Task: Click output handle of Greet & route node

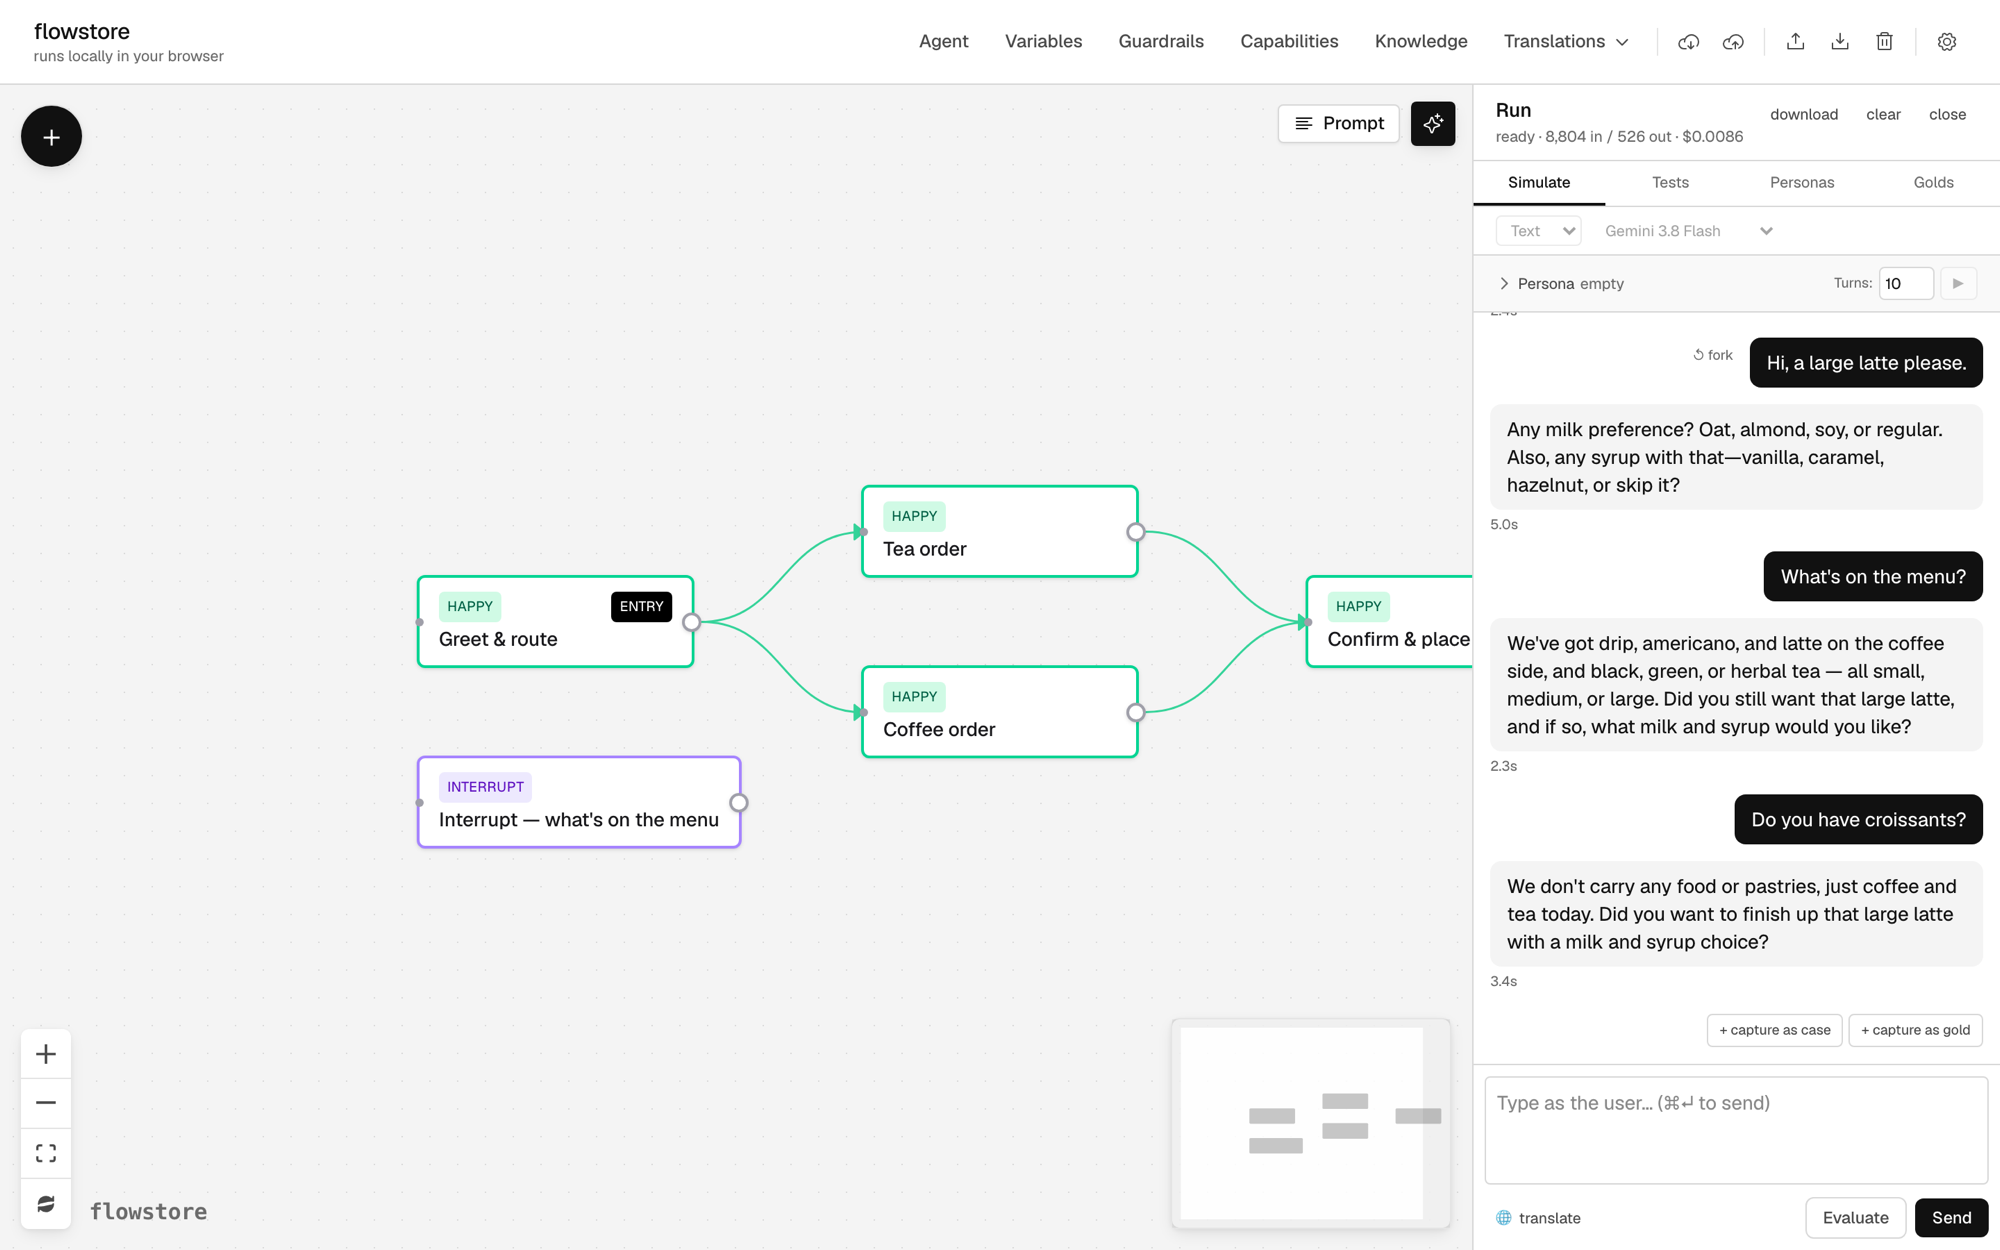Action: (x=691, y=622)
